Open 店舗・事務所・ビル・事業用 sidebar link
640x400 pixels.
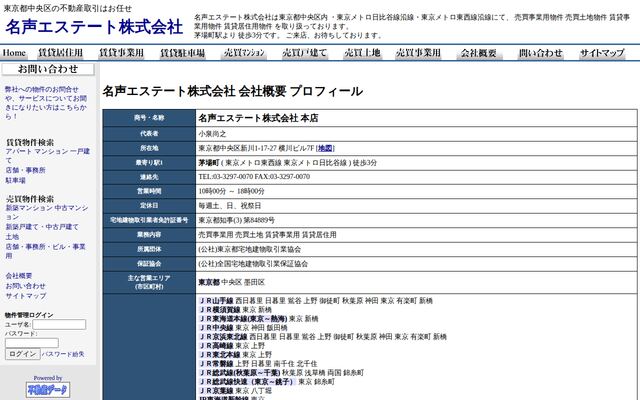pyautogui.click(x=45, y=251)
